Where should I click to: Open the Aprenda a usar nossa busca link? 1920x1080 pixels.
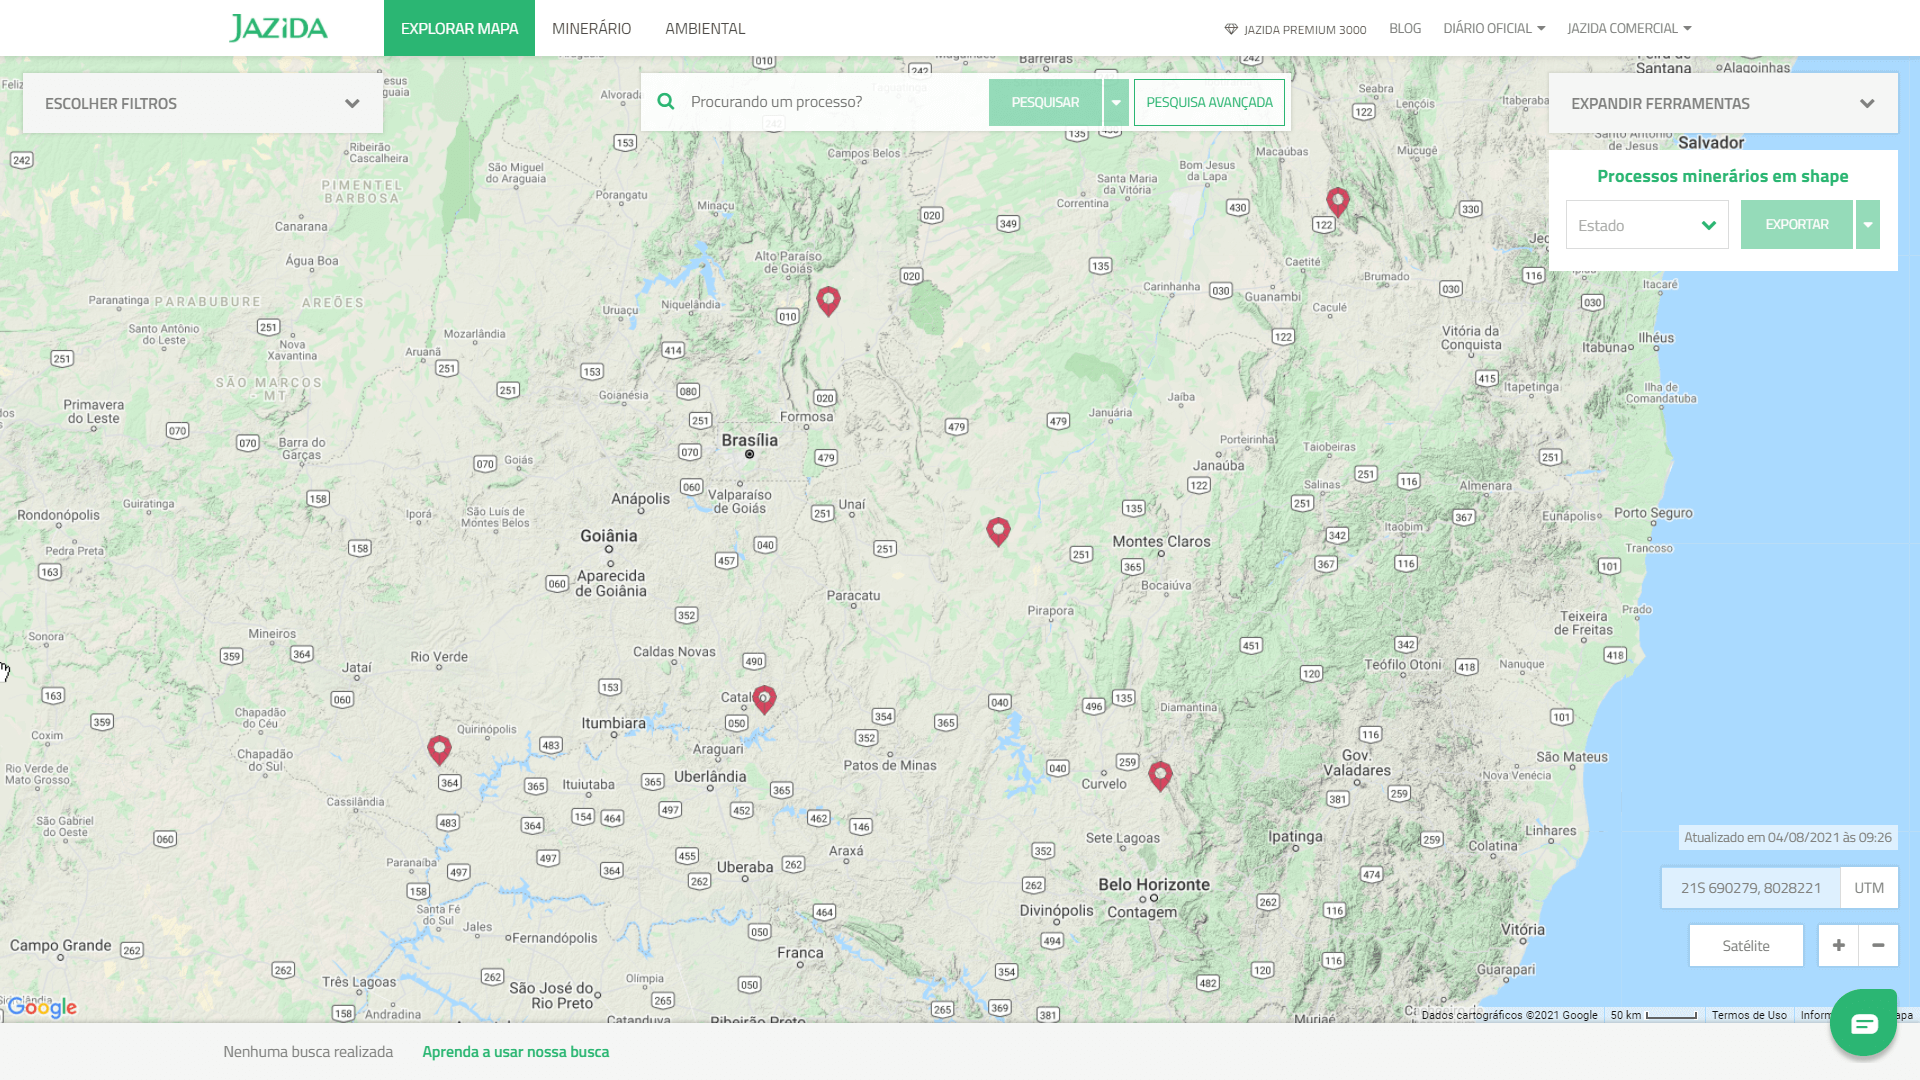[515, 1051]
